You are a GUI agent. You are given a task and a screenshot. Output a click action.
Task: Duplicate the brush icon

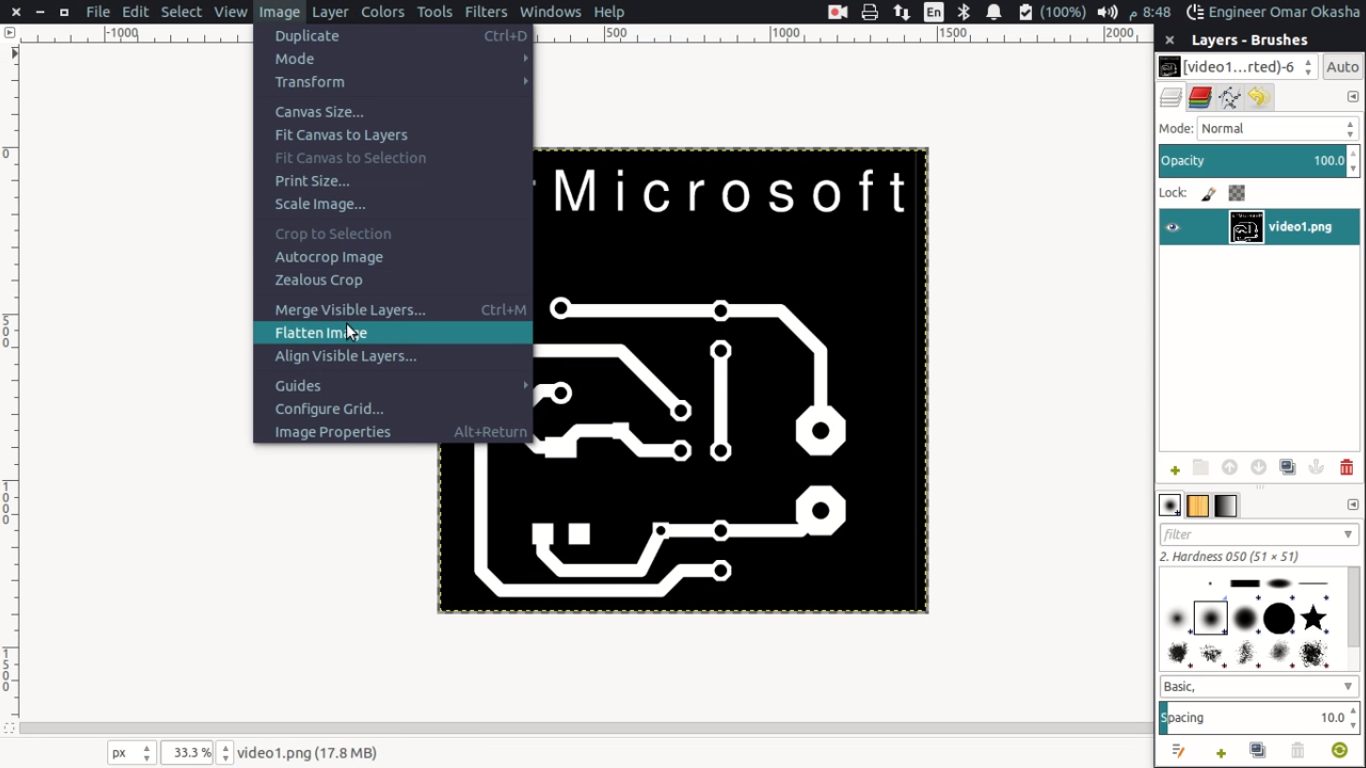click(1258, 751)
